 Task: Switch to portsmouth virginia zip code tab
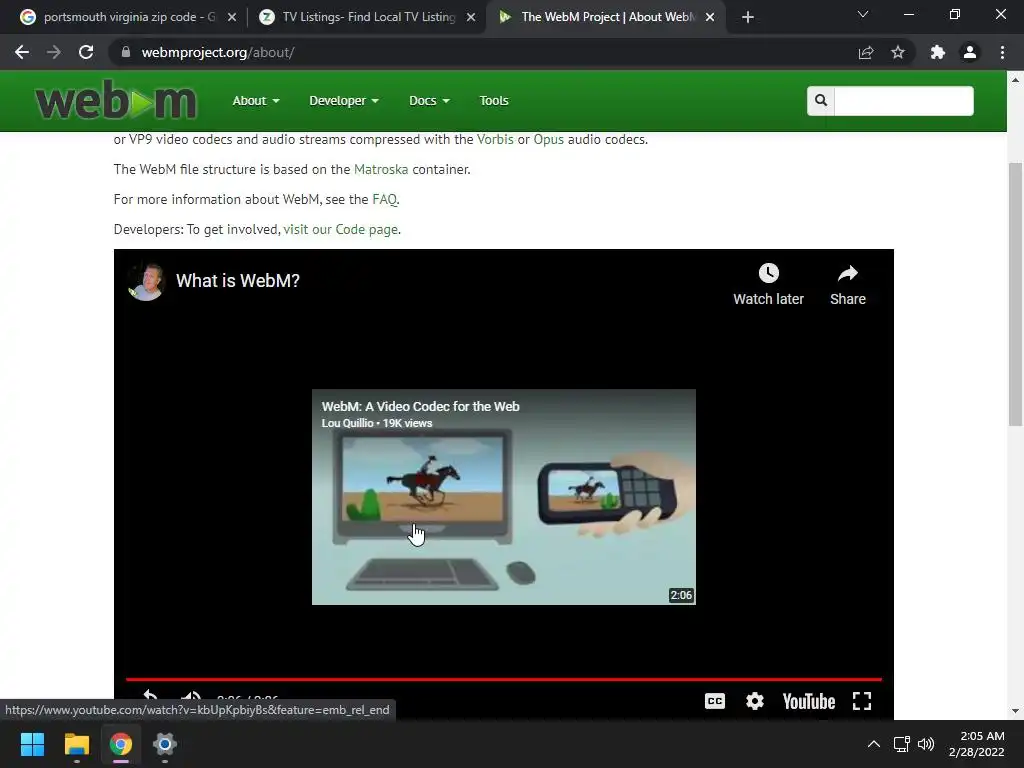[x=129, y=17]
